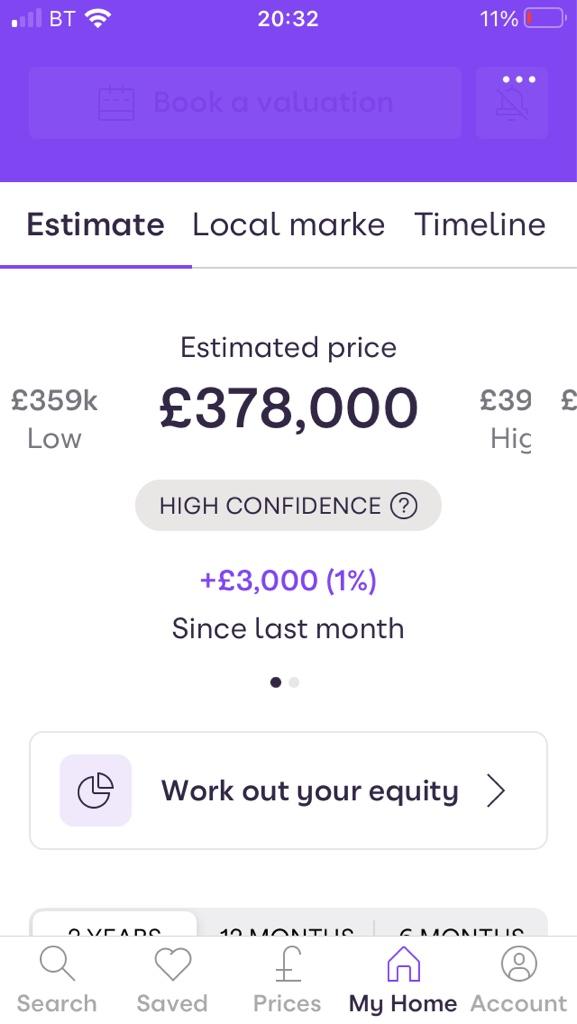Open the three dots more menu

click(519, 79)
